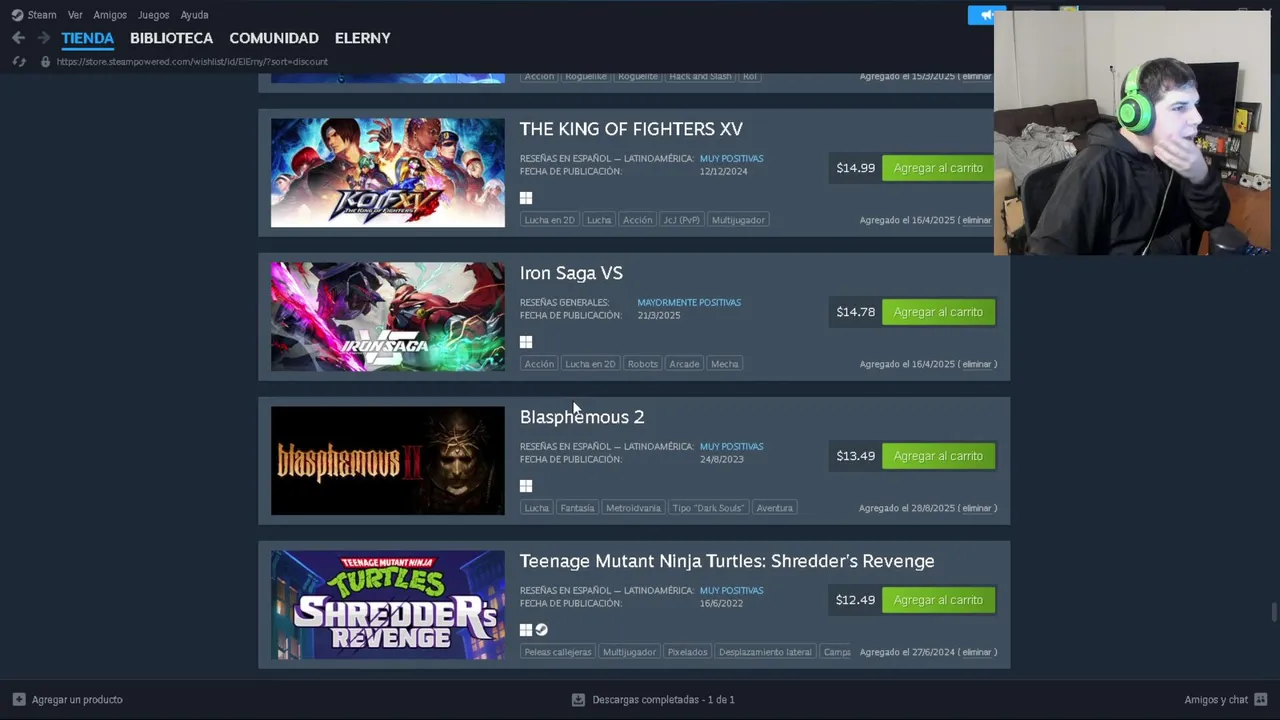Remove THE KING OF FIGHTERS XV via eliminar
This screenshot has height=720, width=1280.
977,220
